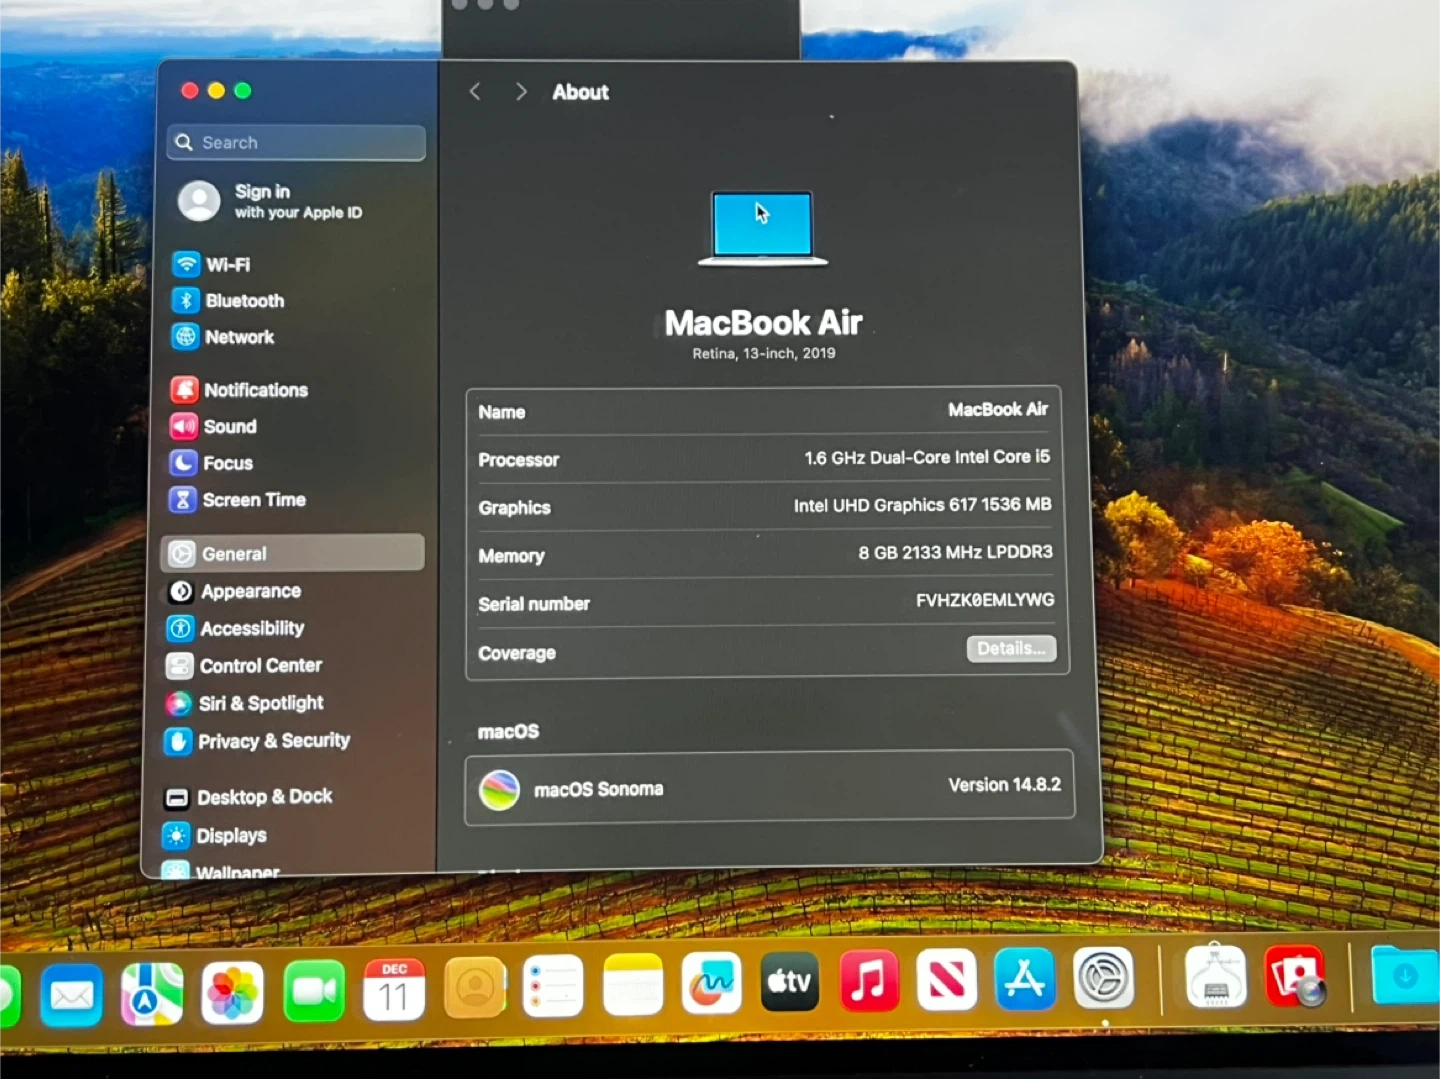
Task: Sign in with your Apple ID
Action: click(296, 201)
